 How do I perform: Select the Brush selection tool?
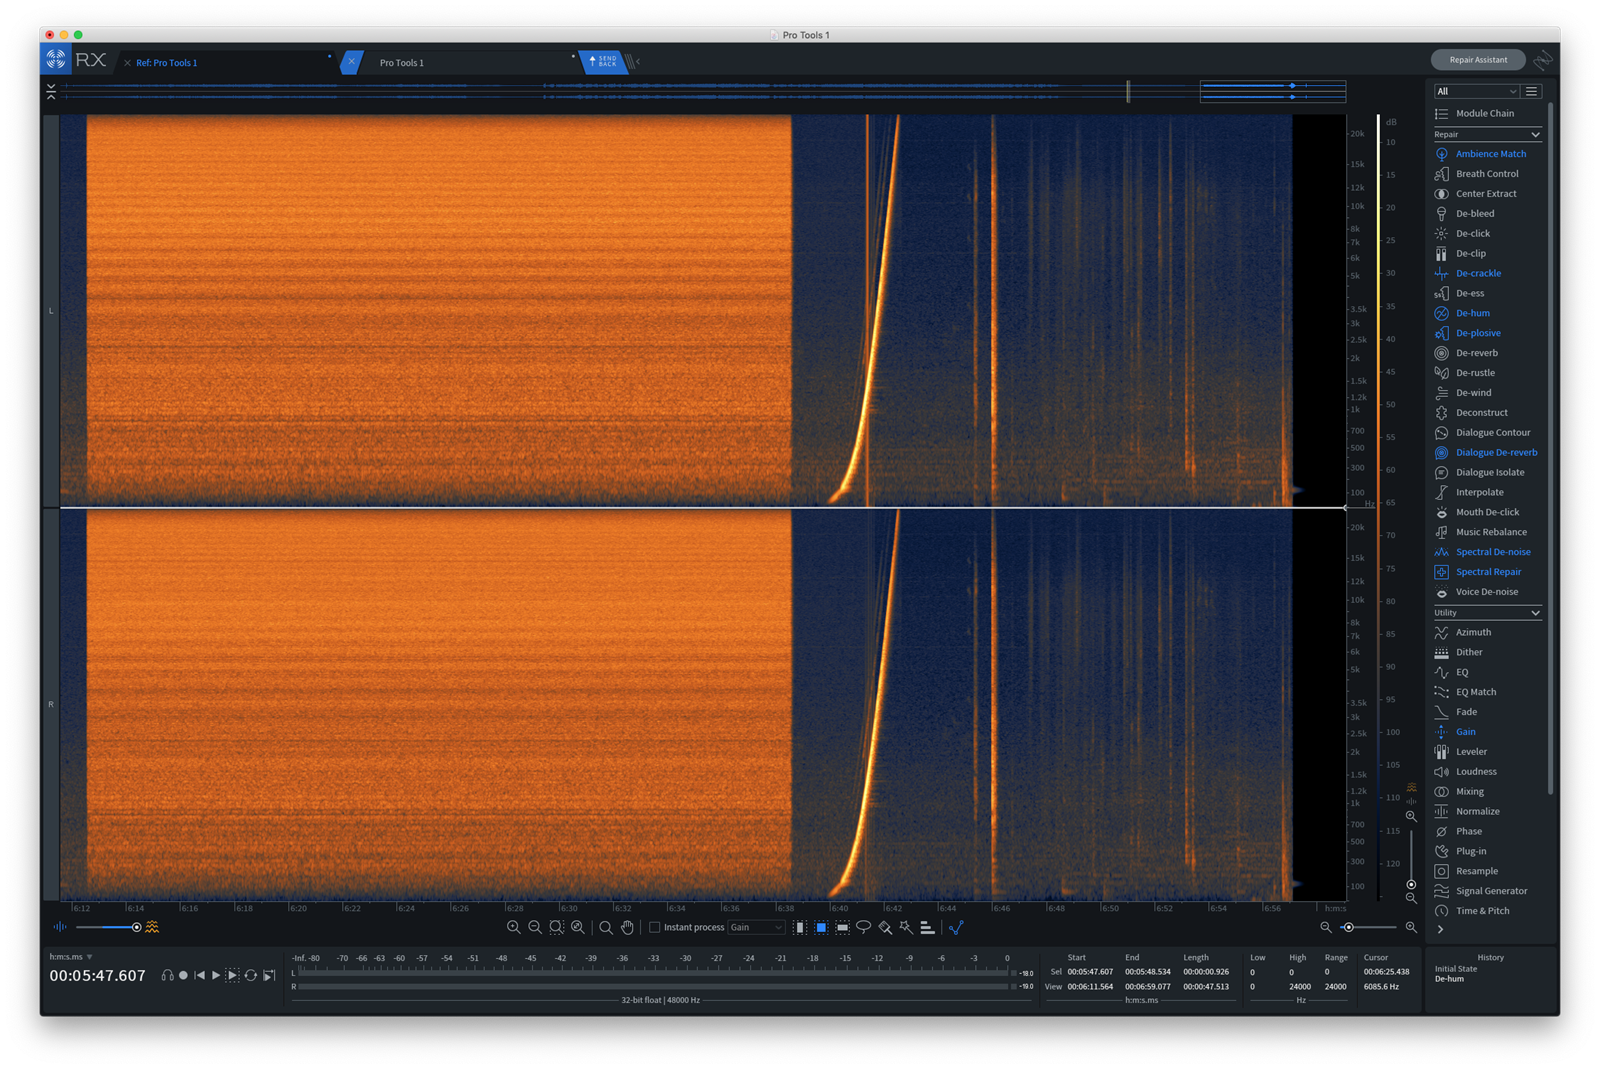click(885, 927)
